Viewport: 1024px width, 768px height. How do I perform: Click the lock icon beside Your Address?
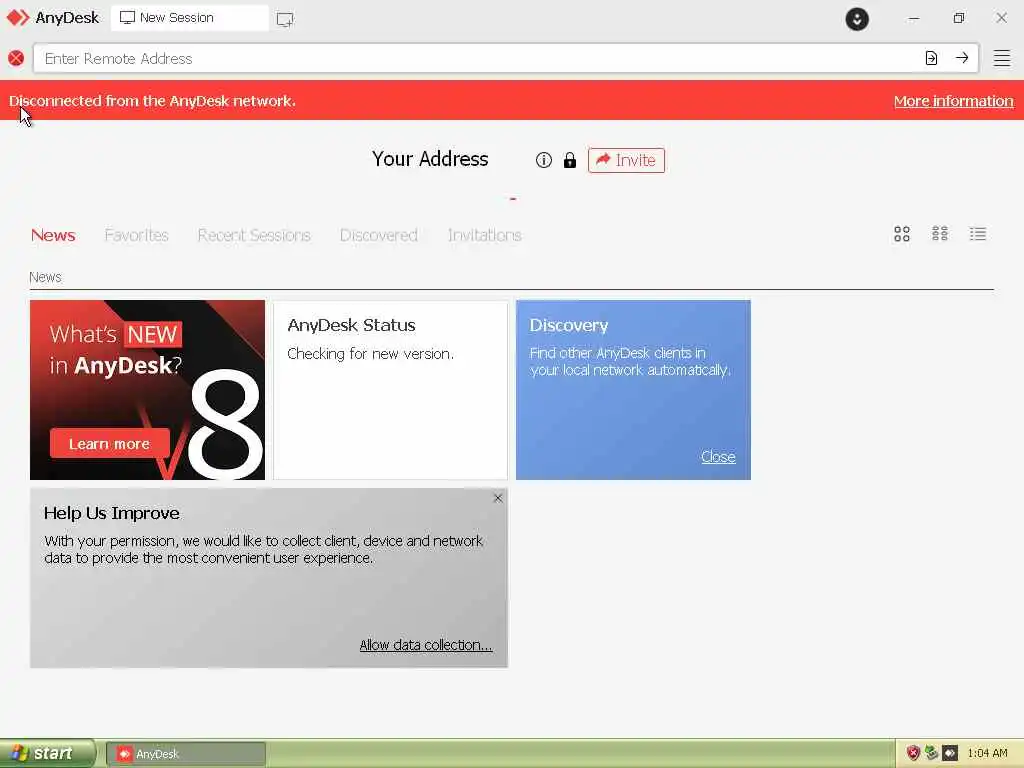click(x=569, y=160)
